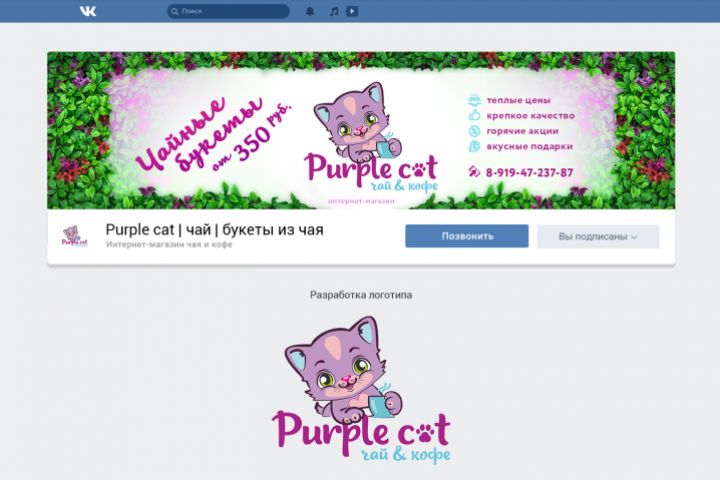
Task: Click the thumbs-up icon near крепкое качество
Action: click(x=474, y=115)
